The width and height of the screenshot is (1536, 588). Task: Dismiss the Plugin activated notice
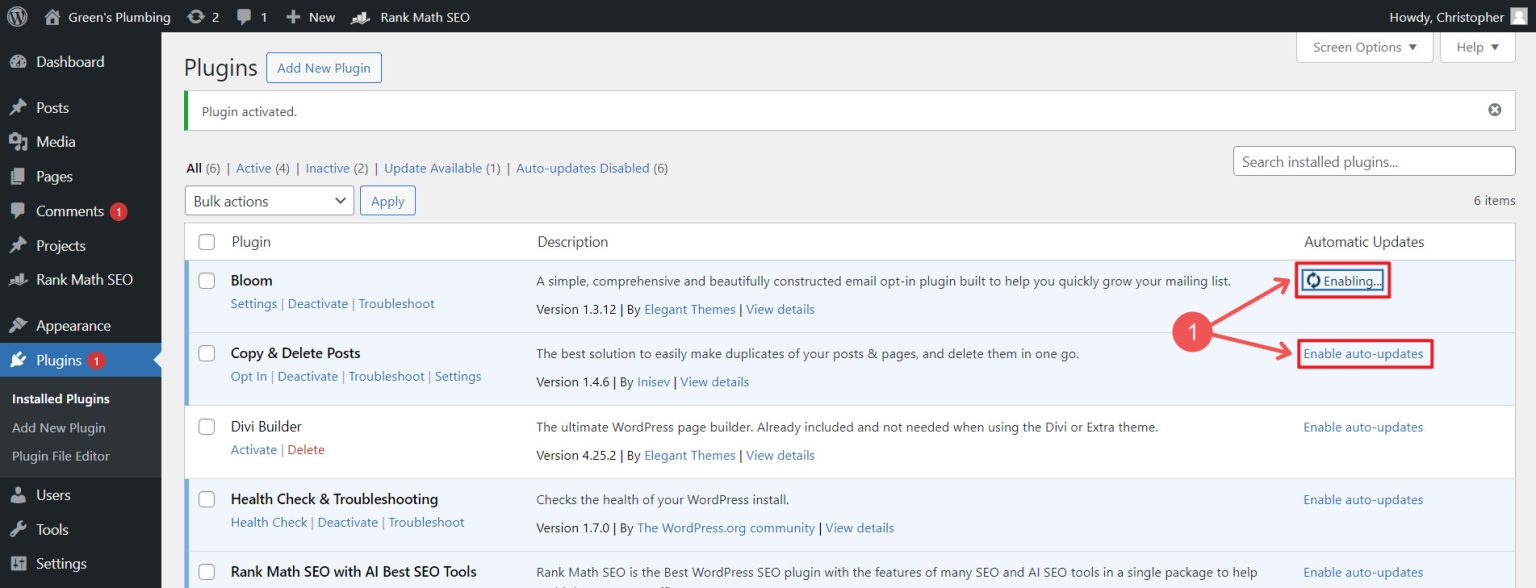point(1494,108)
